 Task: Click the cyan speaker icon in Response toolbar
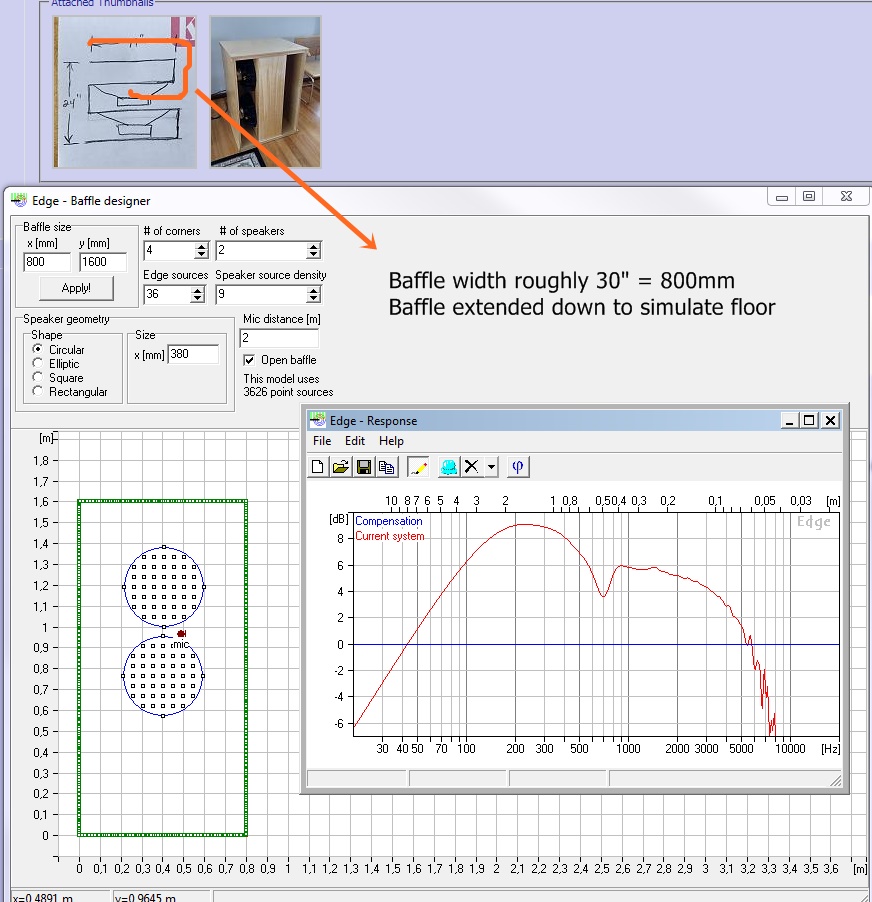click(448, 467)
